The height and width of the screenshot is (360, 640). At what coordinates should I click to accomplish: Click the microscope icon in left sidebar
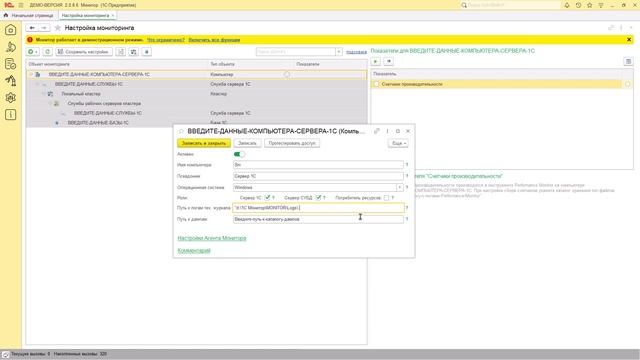(x=11, y=47)
